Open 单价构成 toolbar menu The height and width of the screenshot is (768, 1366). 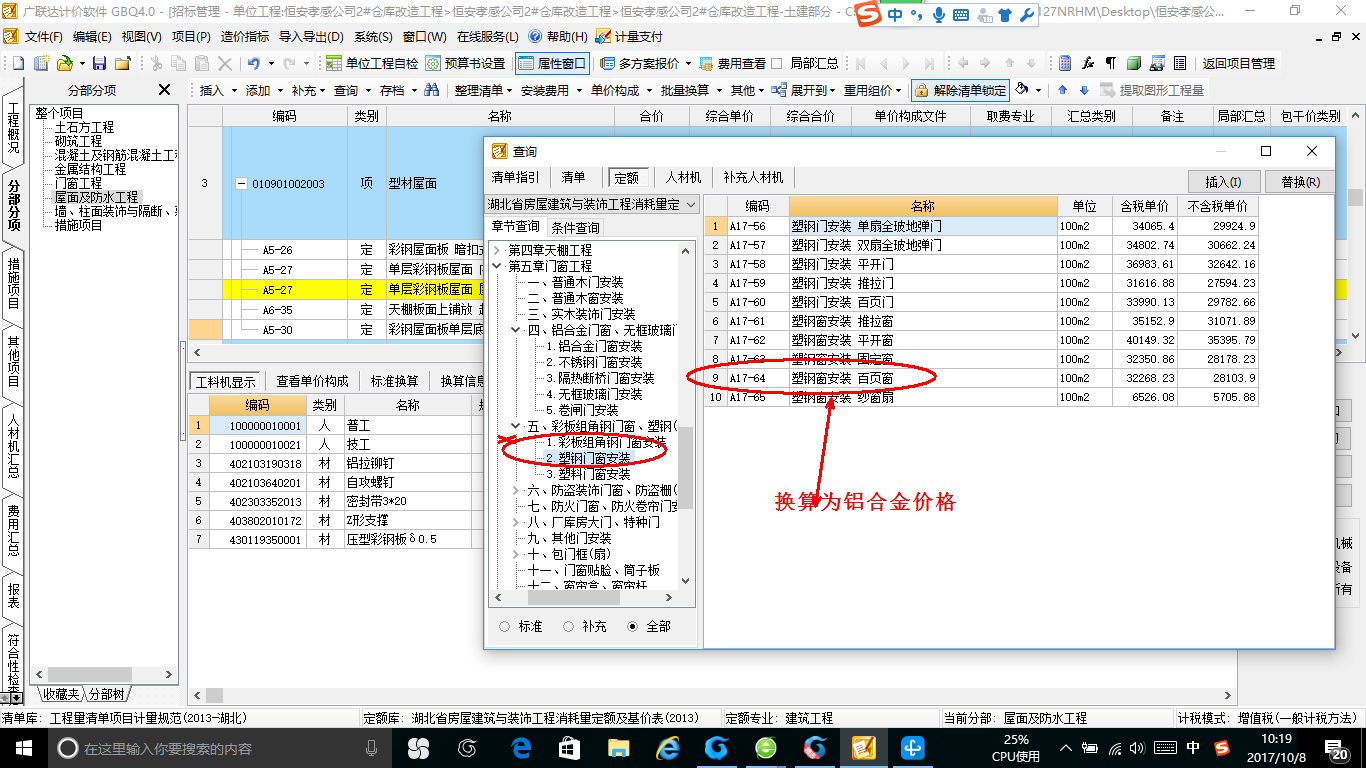[x=619, y=90]
